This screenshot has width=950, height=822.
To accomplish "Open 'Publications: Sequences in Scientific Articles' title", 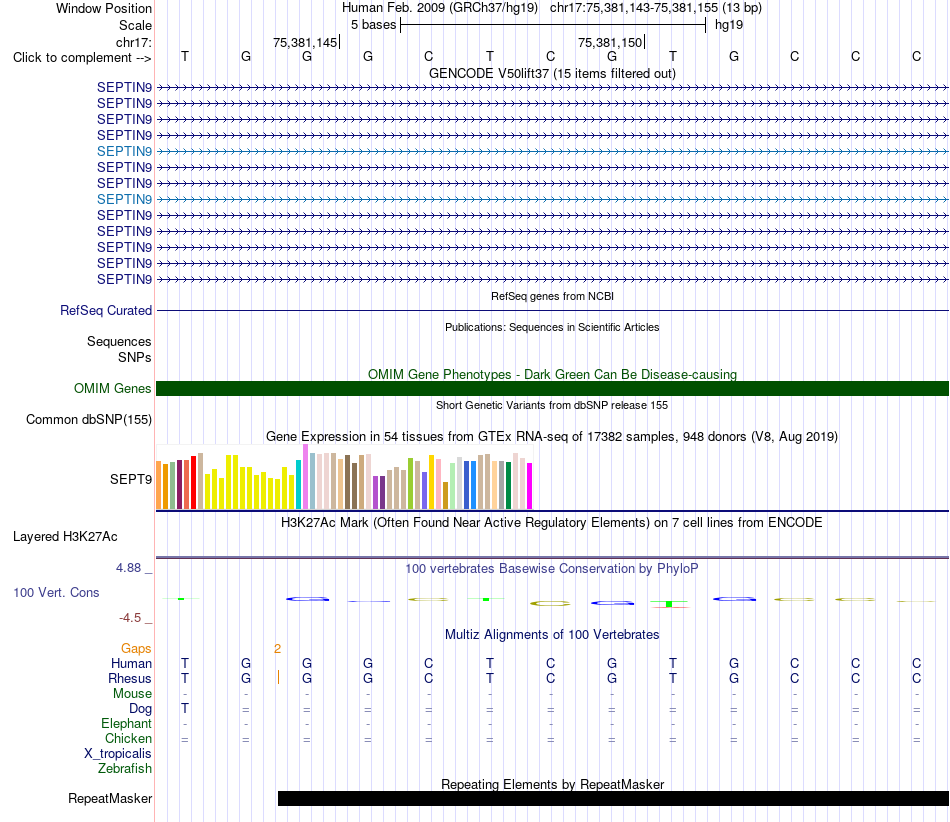I will [x=552, y=327].
